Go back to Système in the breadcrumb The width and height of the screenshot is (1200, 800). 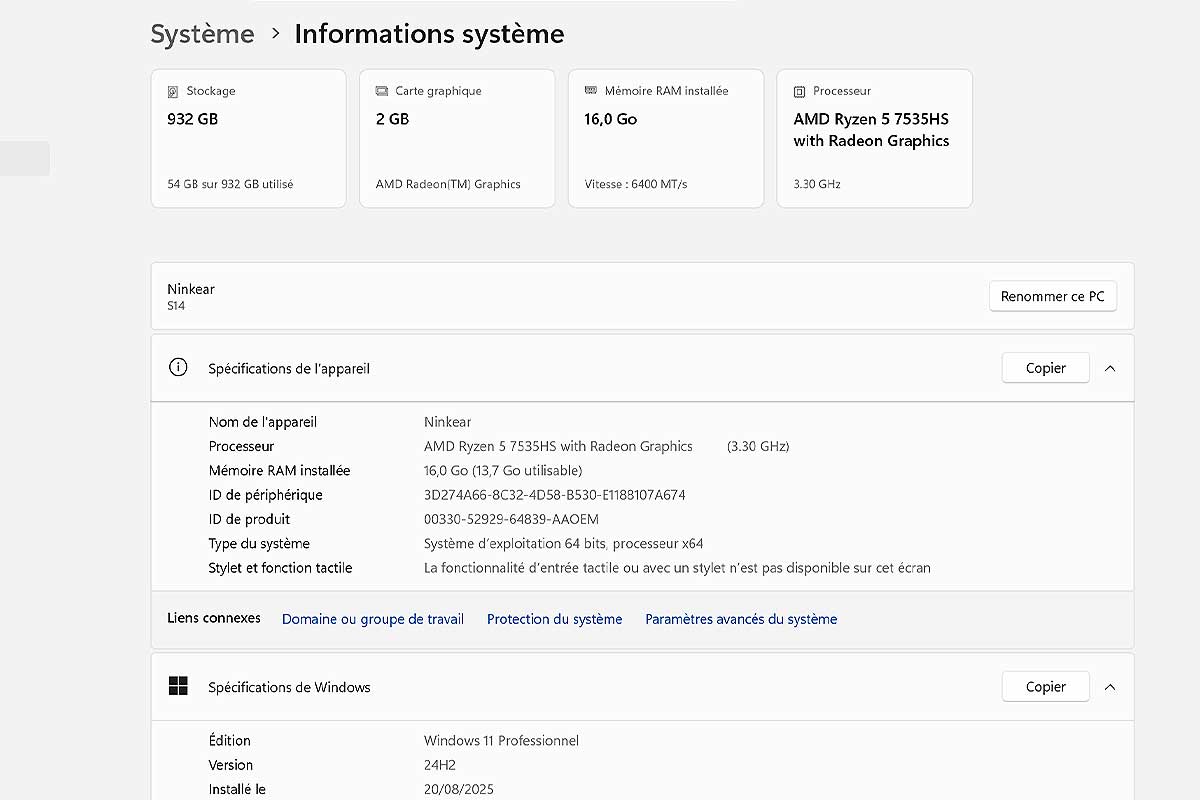[203, 34]
